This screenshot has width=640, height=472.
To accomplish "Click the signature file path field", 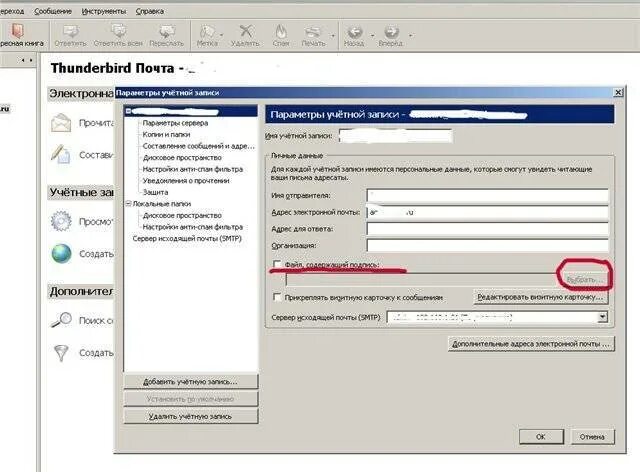I will pyautogui.click(x=422, y=280).
